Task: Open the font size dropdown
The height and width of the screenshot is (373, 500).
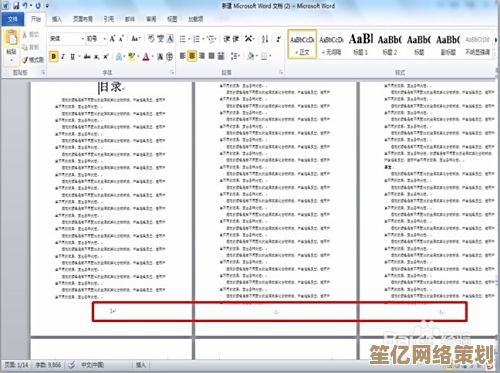Action: pyautogui.click(x=104, y=39)
